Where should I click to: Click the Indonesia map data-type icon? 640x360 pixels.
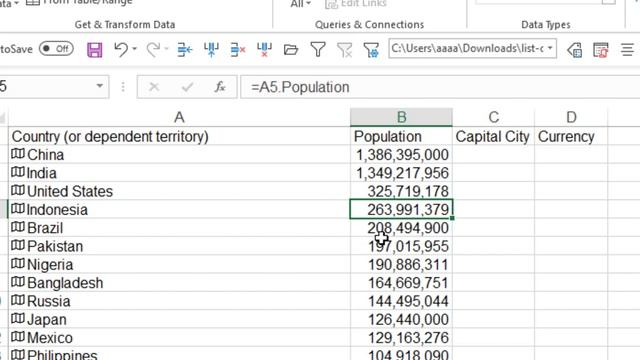18,209
